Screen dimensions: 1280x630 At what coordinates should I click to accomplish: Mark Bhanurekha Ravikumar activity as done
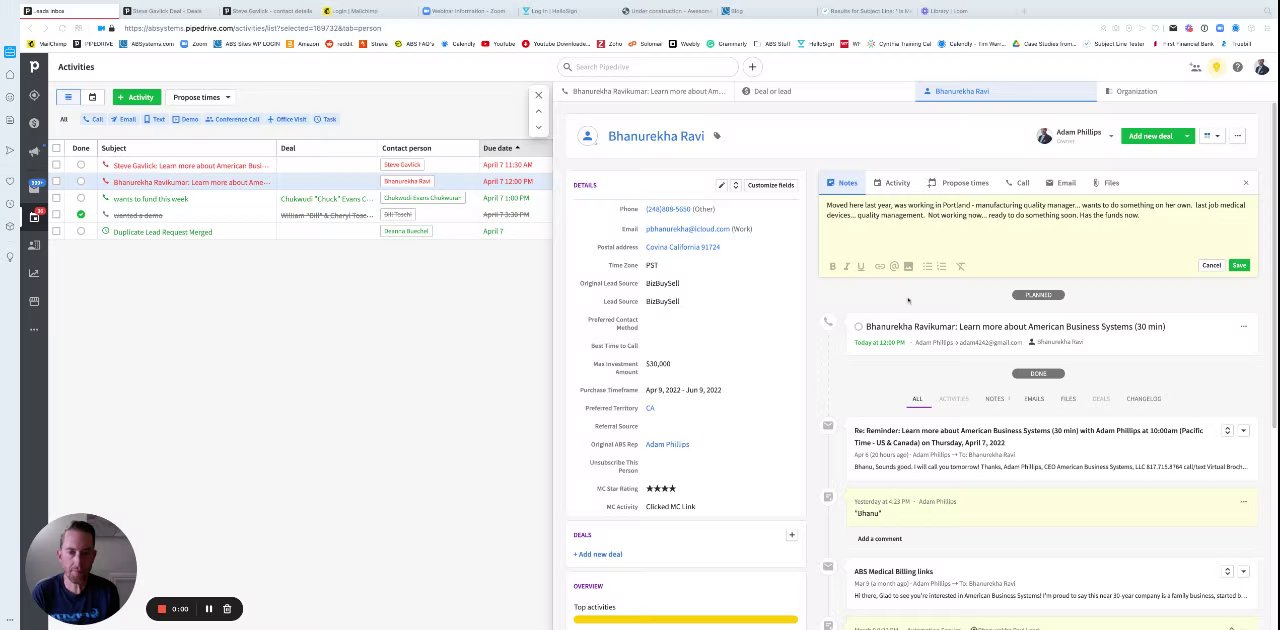click(x=81, y=182)
